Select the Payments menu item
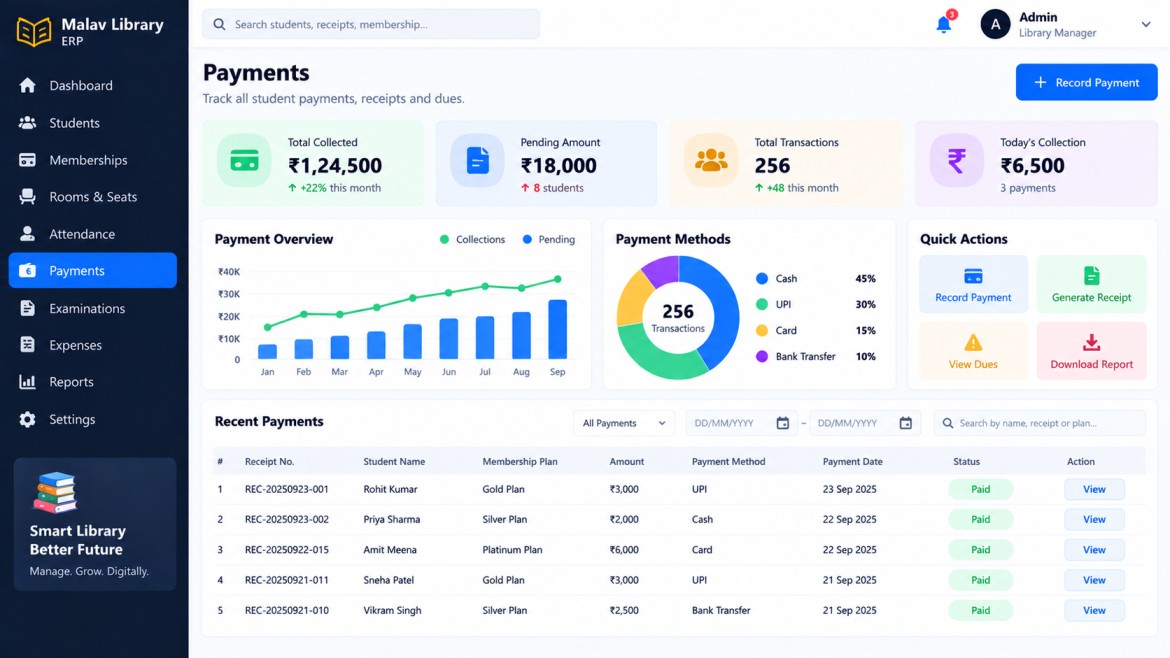The width and height of the screenshot is (1170, 658). tap(93, 270)
